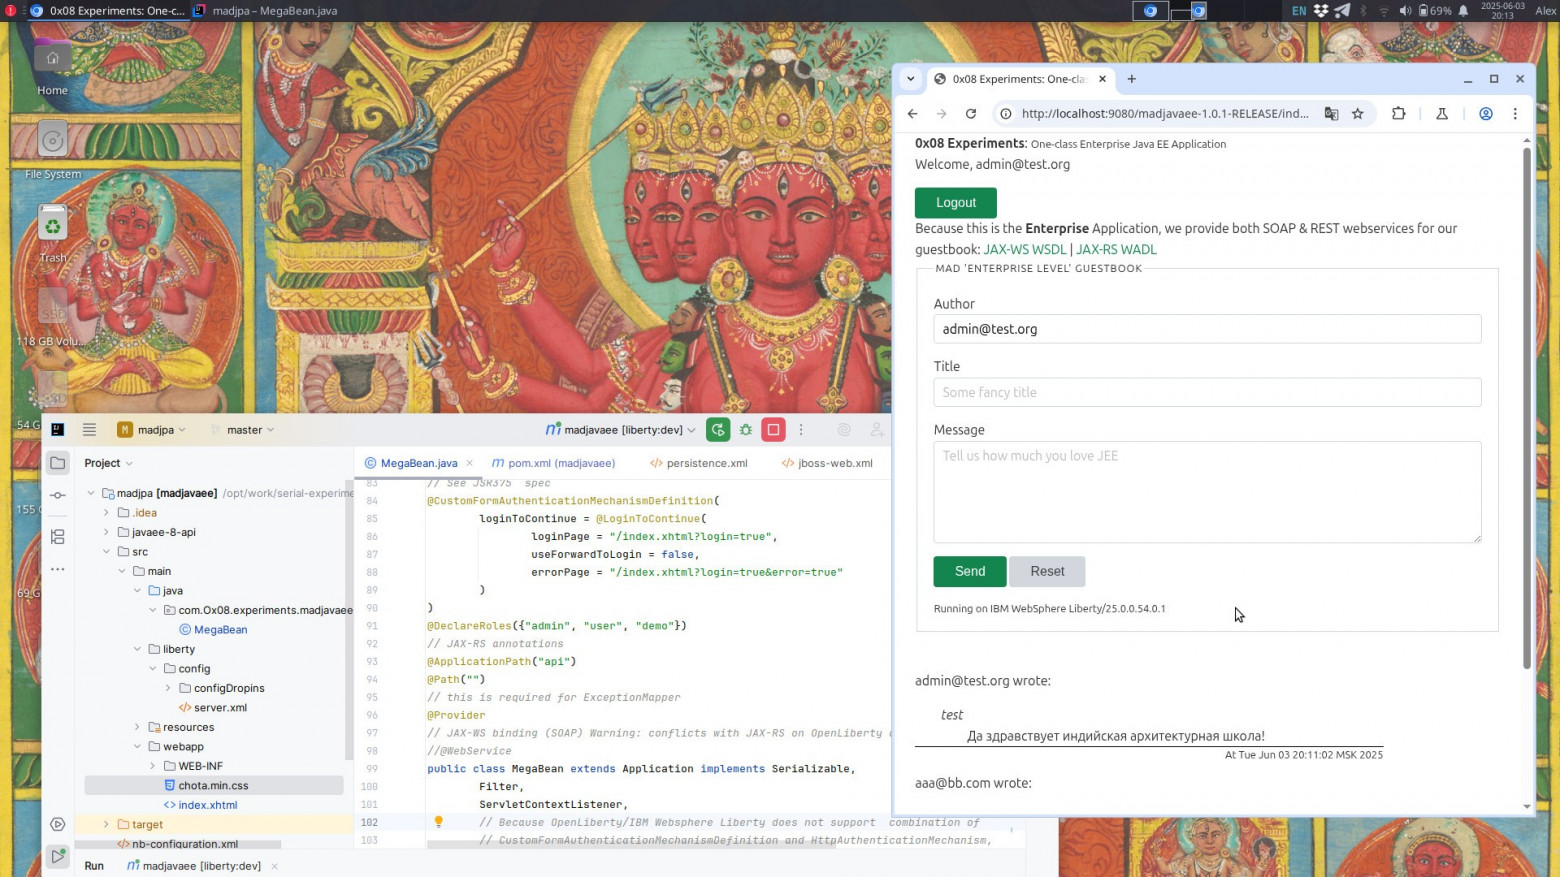The height and width of the screenshot is (877, 1560).
Task: Click the Translate page icon in address bar
Action: click(x=1331, y=114)
